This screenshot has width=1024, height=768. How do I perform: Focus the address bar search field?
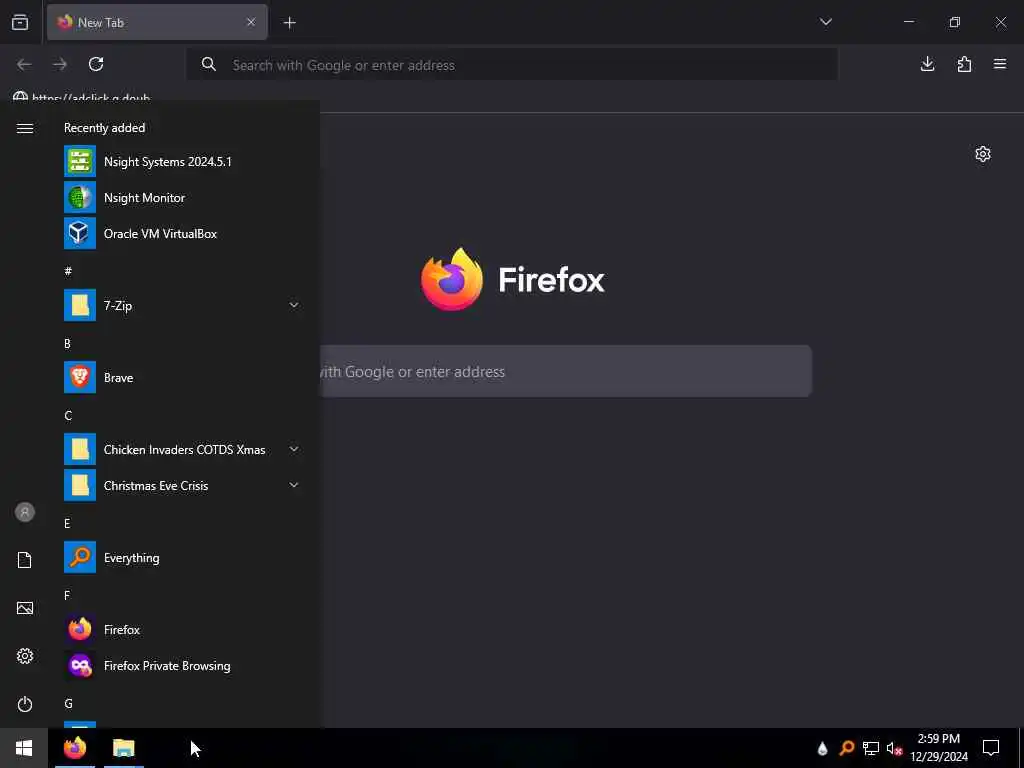[x=512, y=65]
